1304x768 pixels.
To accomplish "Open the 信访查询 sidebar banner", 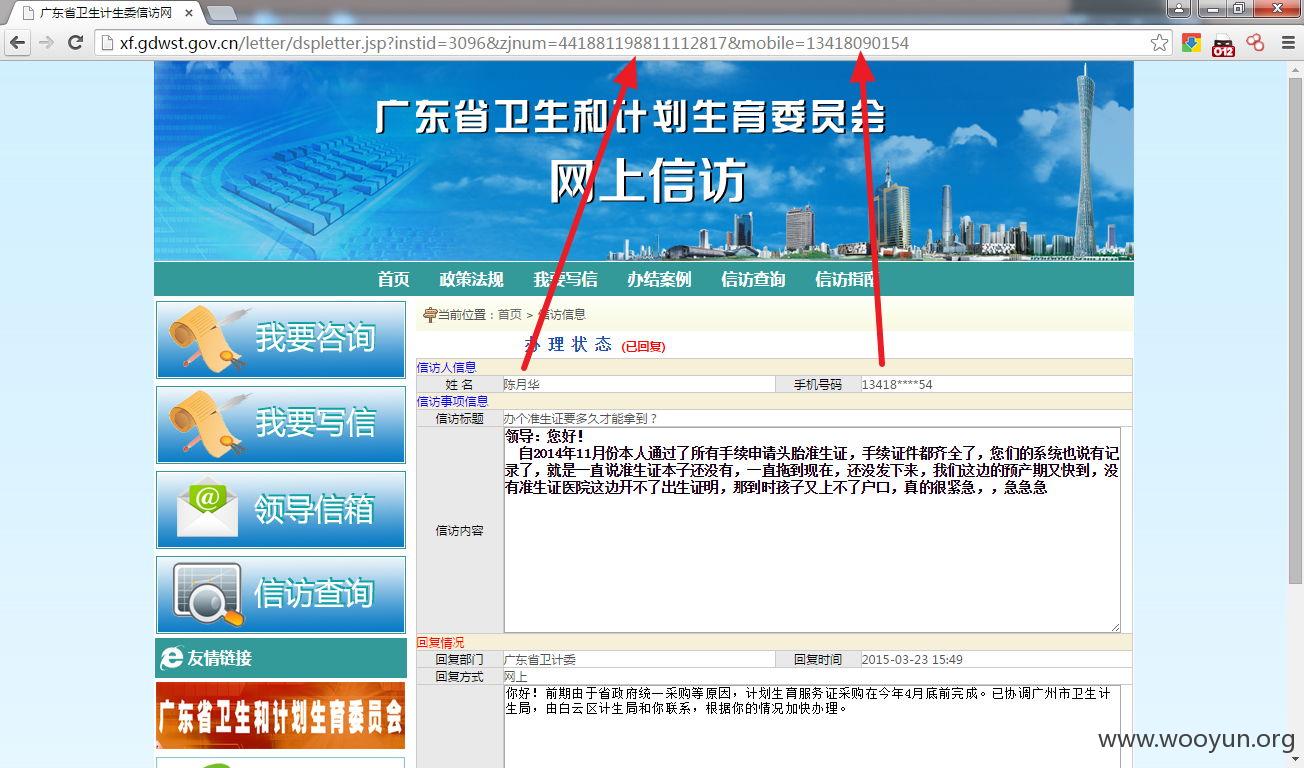I will (281, 595).
